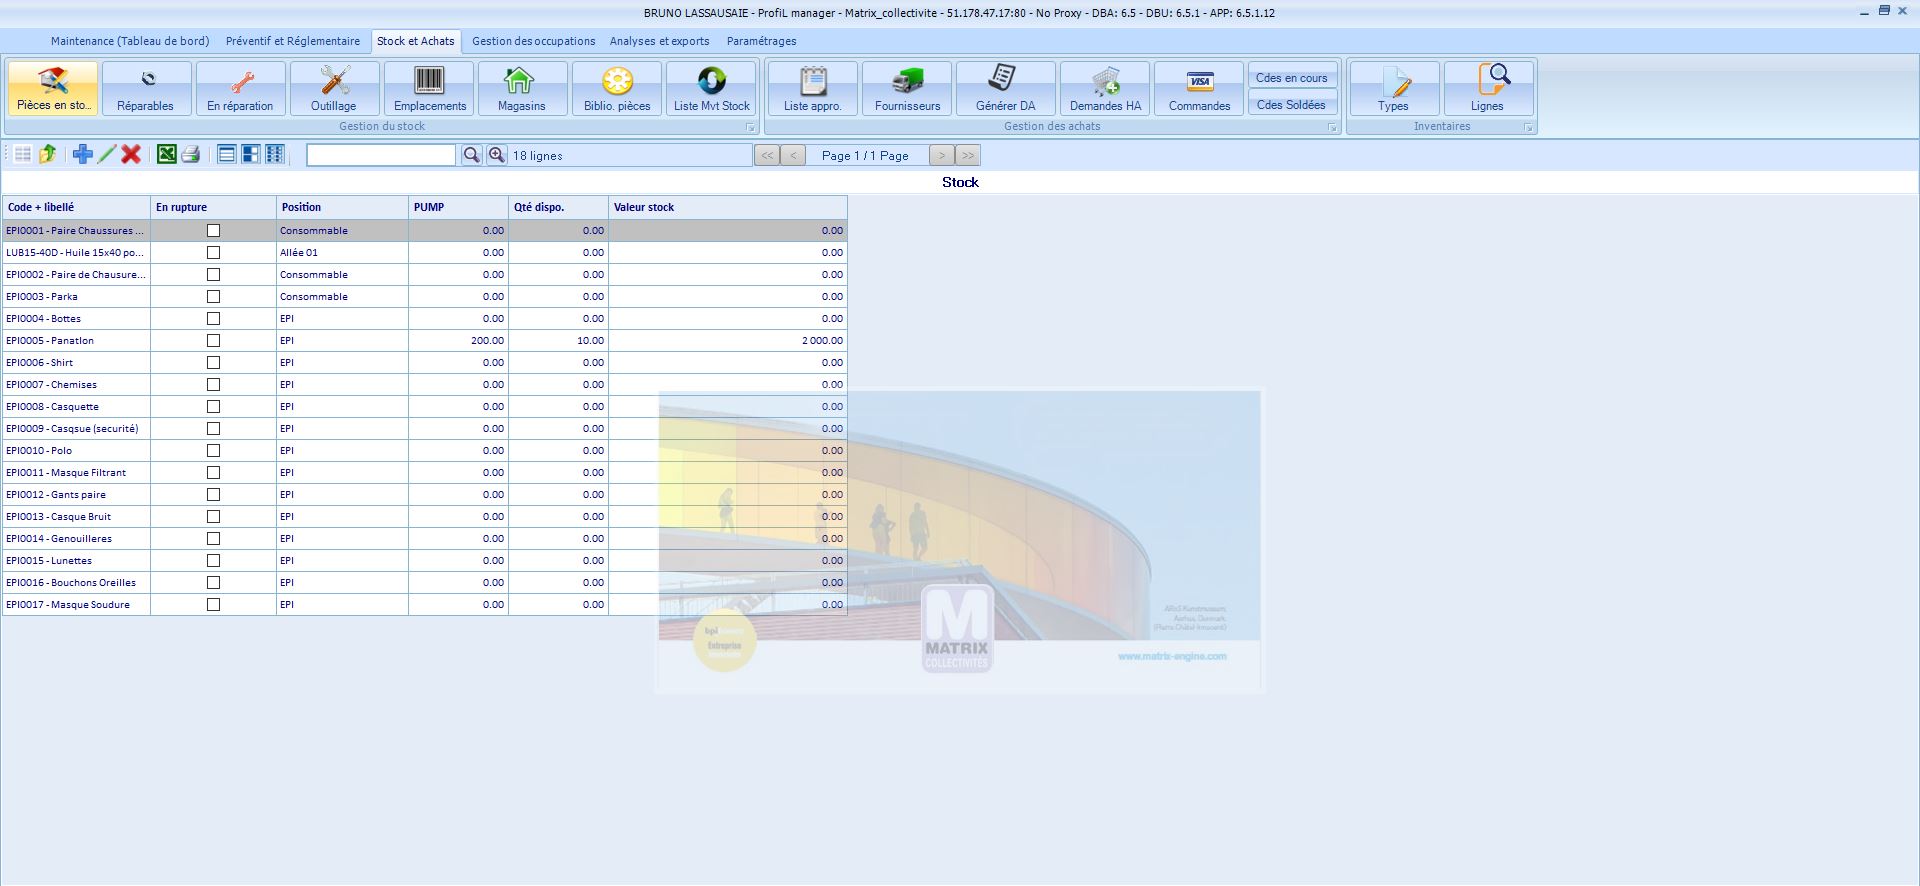Expand Gestion du stock group launcher
The width and height of the screenshot is (1920, 886).
tap(750, 127)
